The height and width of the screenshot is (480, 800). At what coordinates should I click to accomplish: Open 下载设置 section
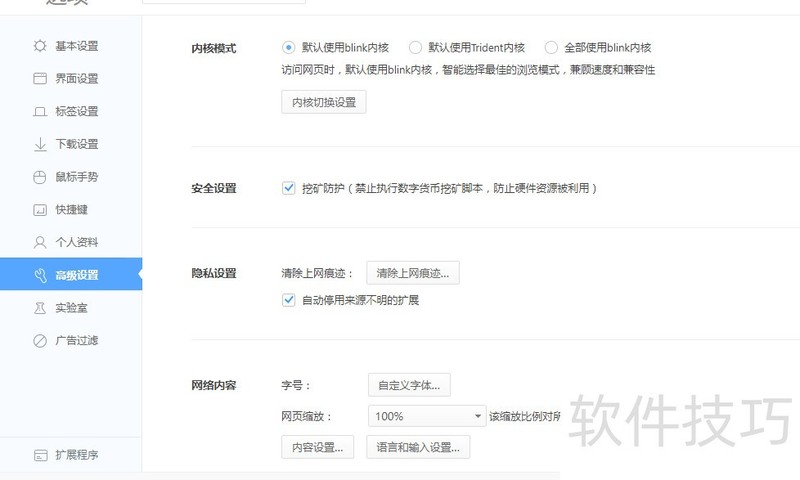tap(77, 144)
